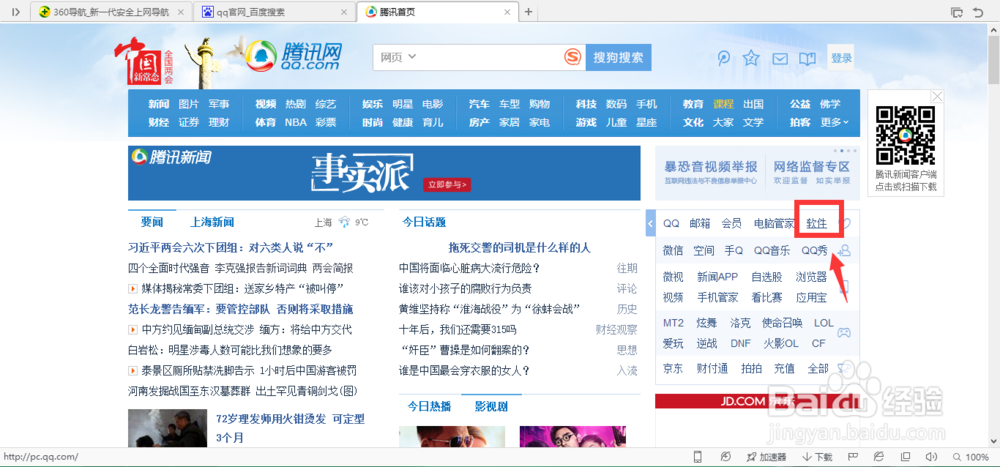
Task: Click the 腾讯网 QQ.com logo
Action: pyautogui.click(x=294, y=56)
